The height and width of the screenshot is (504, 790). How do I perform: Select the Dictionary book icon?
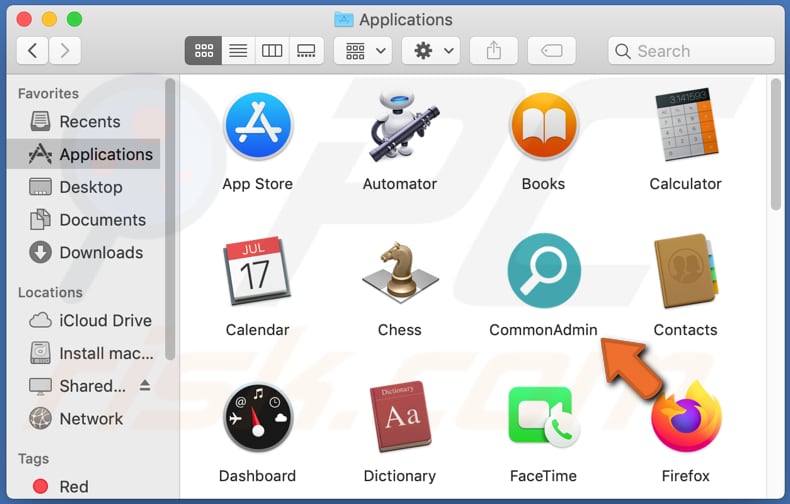point(400,417)
